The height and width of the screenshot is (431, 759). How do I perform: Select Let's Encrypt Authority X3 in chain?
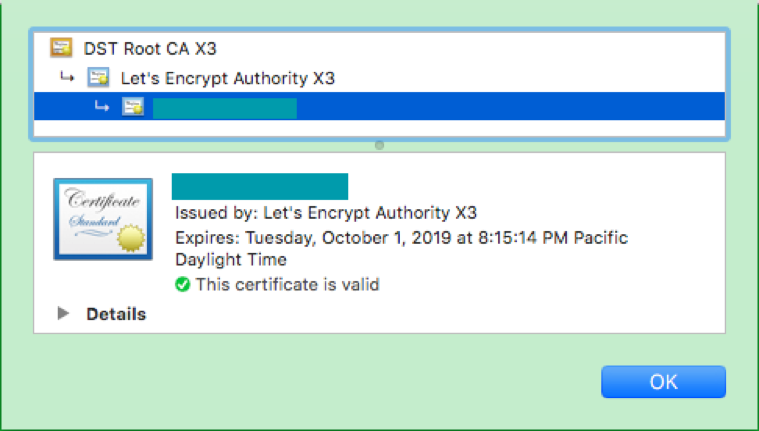click(228, 78)
